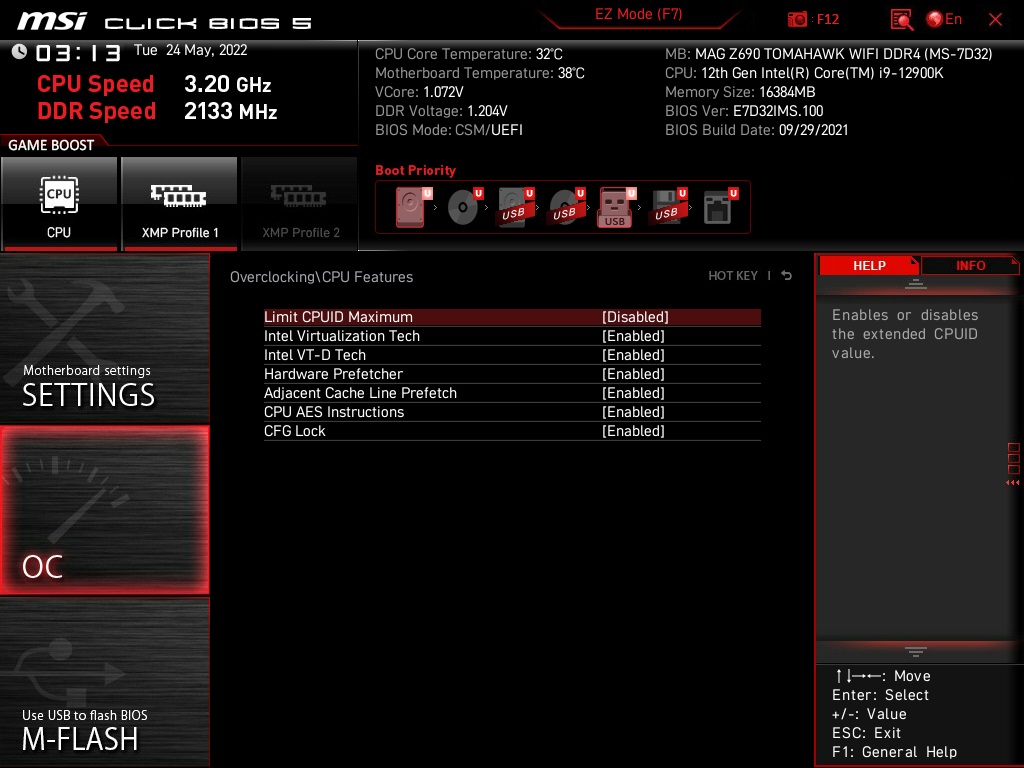Collapse help panel using side arrows

[1012, 483]
